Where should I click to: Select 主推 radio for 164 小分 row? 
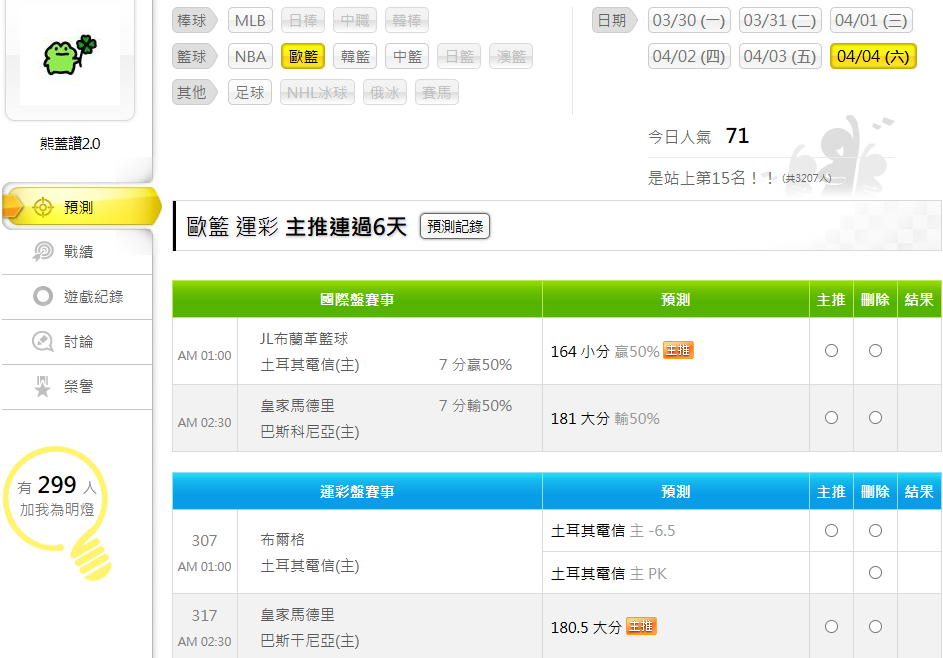pyautogui.click(x=831, y=351)
